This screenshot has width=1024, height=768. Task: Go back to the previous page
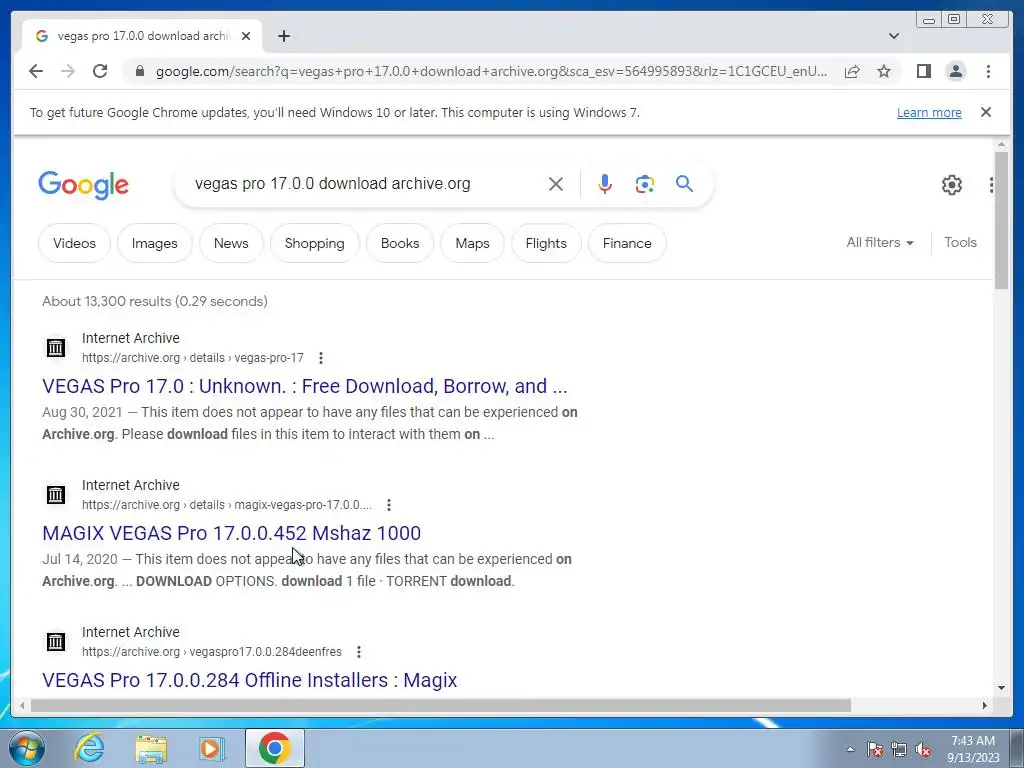[36, 71]
